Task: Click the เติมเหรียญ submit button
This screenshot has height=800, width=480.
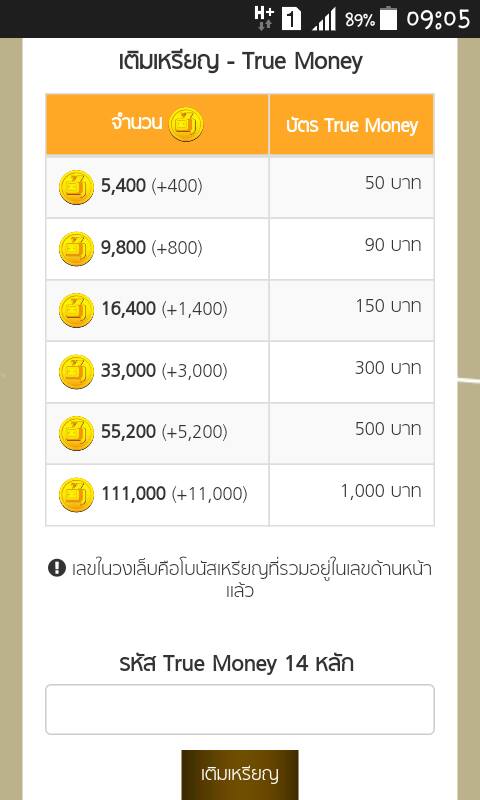Action: [x=240, y=774]
